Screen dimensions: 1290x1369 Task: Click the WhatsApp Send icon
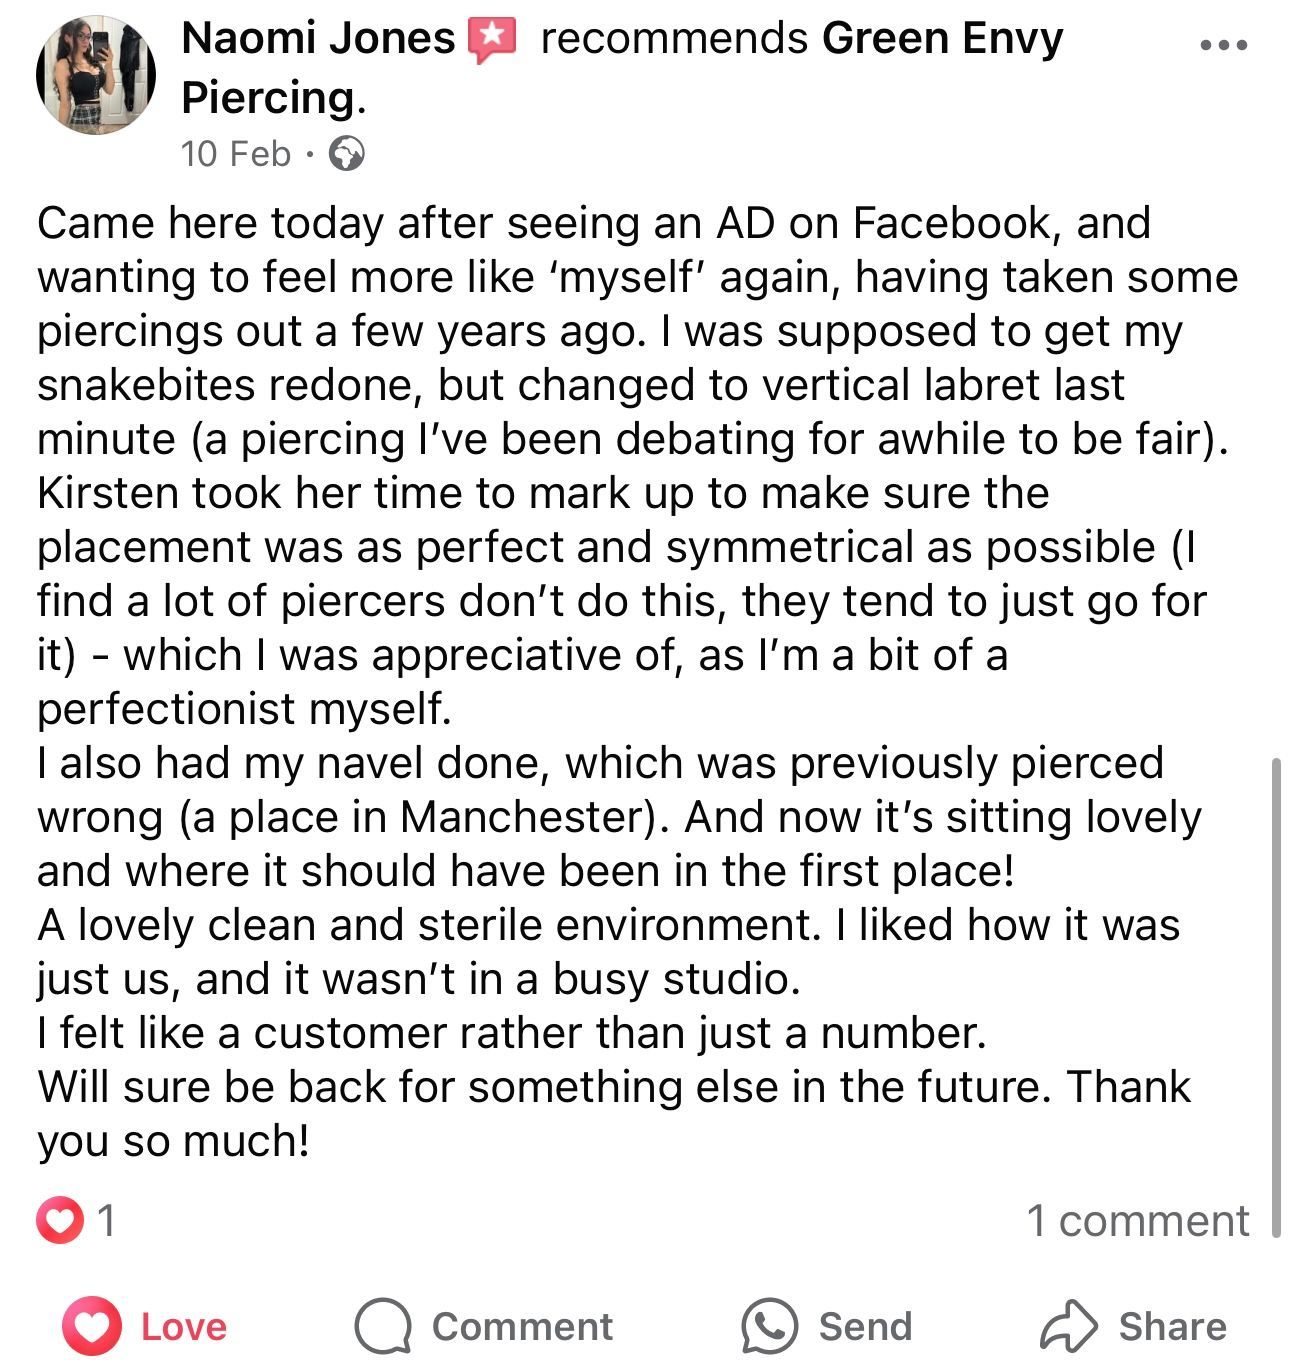[768, 1327]
